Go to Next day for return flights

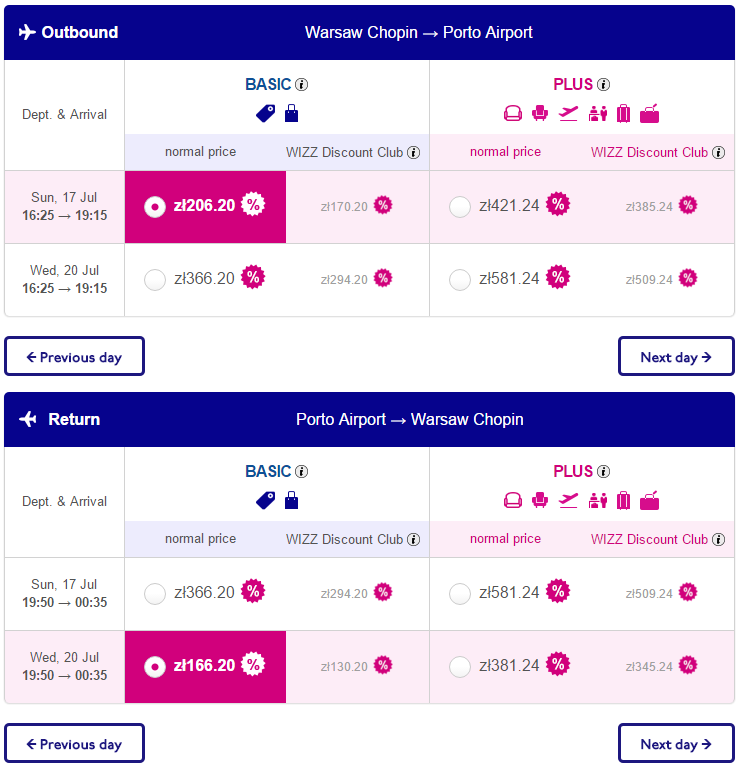tap(676, 743)
